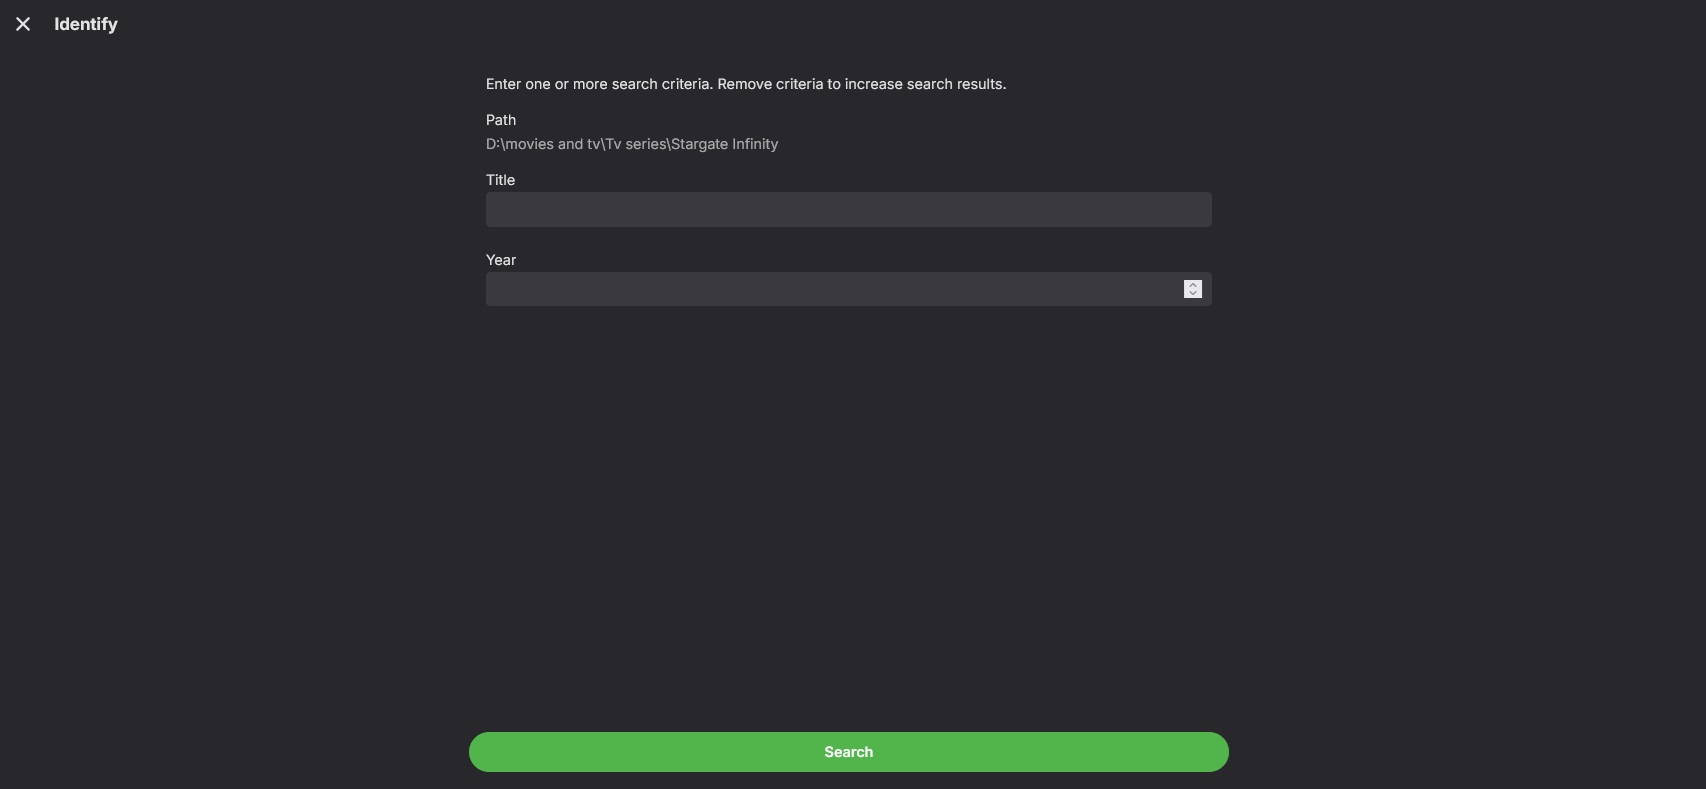The width and height of the screenshot is (1706, 789).
Task: Increase the Year with the up arrow
Action: click(x=1193, y=285)
